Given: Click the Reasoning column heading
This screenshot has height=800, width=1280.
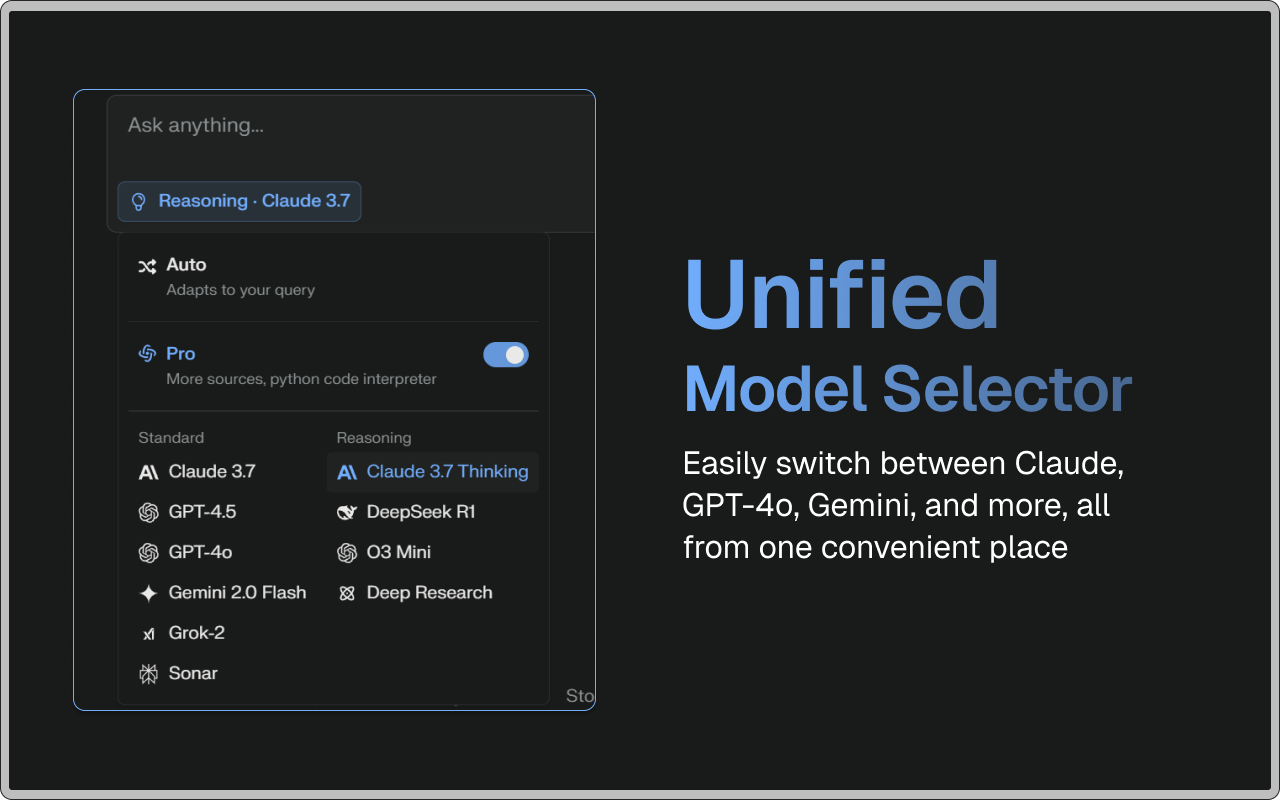Looking at the screenshot, I should click(373, 438).
